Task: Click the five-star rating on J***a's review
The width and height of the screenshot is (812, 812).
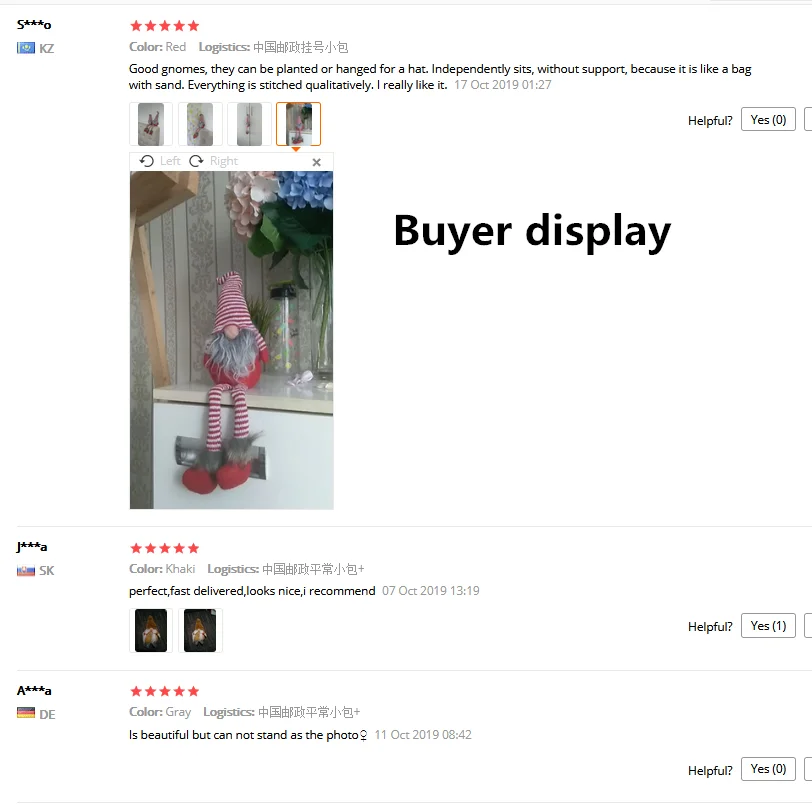Action: [x=165, y=548]
